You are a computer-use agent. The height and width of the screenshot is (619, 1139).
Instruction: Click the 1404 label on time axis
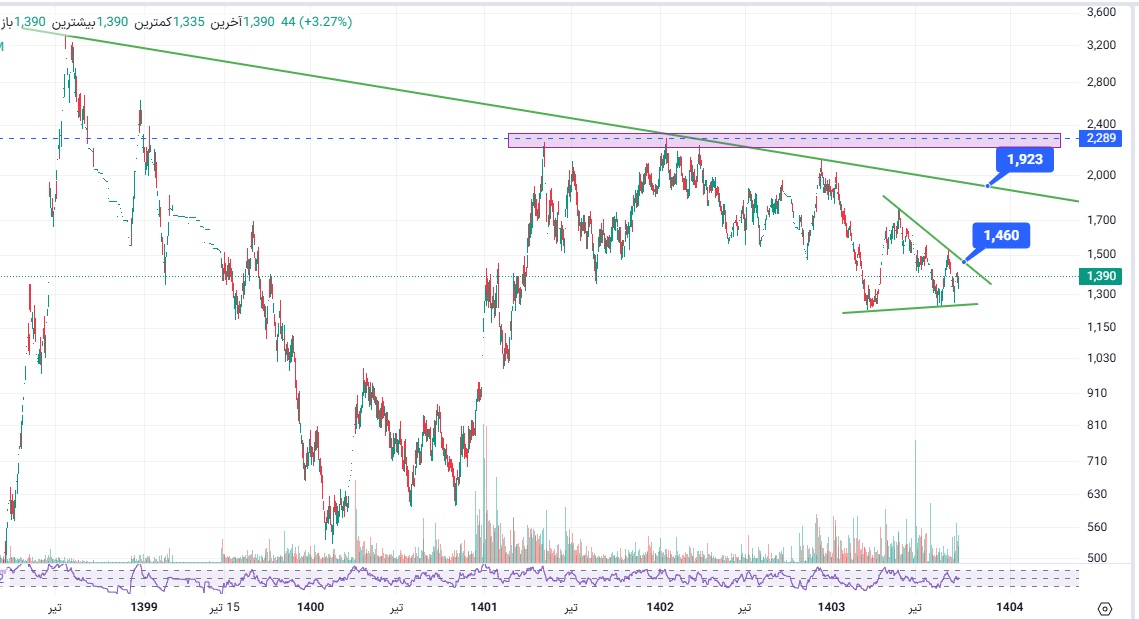tap(1009, 607)
